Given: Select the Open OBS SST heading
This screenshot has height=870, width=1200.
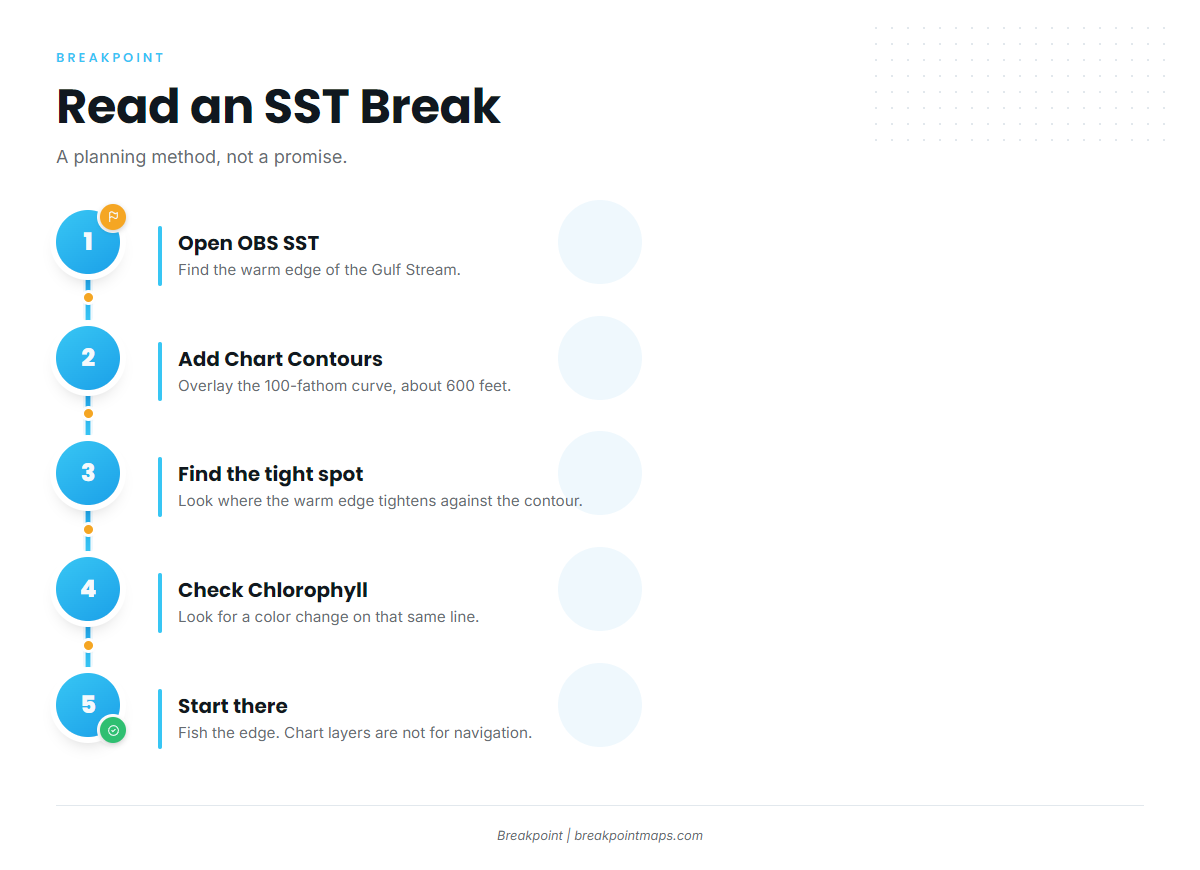Looking at the screenshot, I should 249,243.
